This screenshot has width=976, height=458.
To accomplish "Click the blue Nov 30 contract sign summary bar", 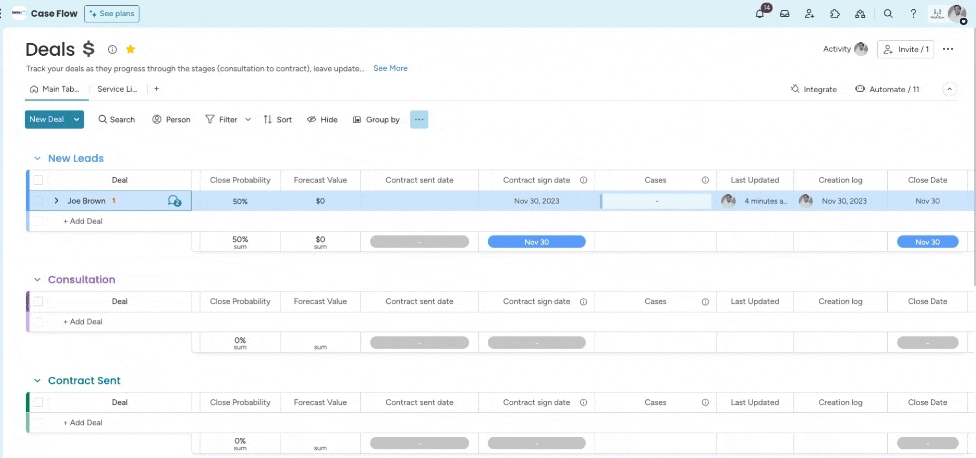I will (536, 242).
